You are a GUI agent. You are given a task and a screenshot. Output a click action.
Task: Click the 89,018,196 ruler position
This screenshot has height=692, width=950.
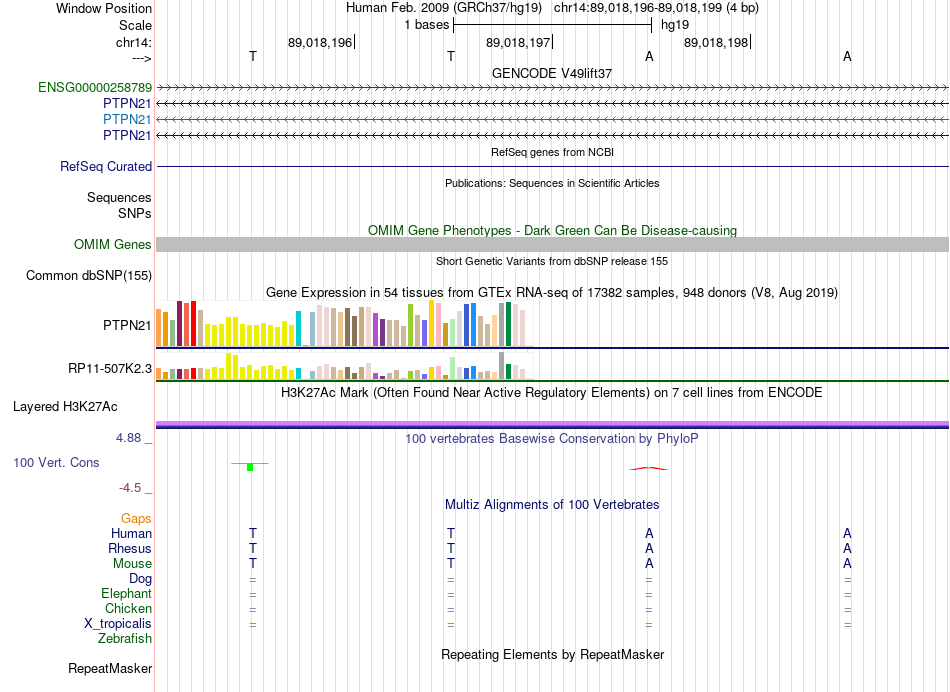(x=320, y=42)
